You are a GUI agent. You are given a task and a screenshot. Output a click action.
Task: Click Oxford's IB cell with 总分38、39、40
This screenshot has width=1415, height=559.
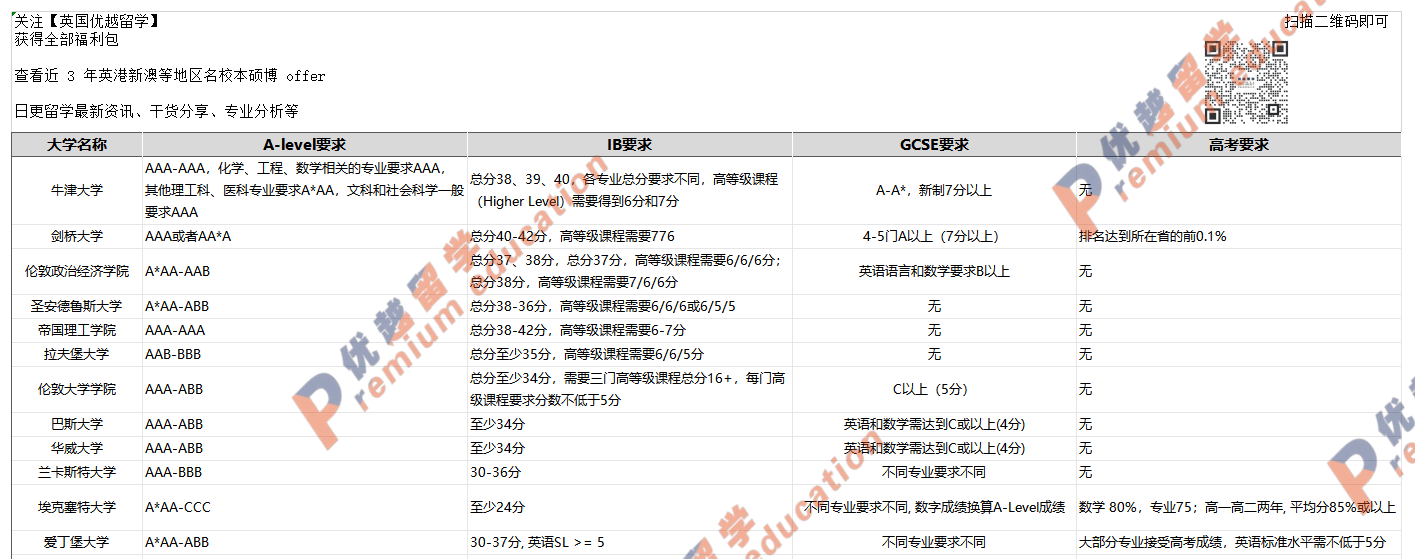pyautogui.click(x=630, y=190)
